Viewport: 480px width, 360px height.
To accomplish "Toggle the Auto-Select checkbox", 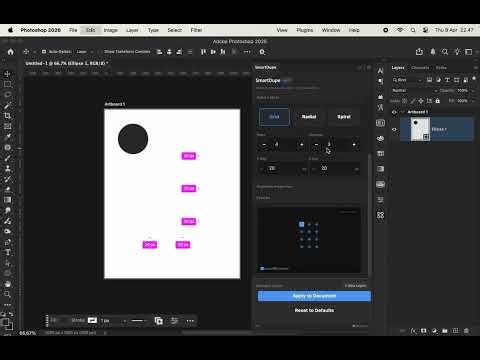I will (44, 52).
